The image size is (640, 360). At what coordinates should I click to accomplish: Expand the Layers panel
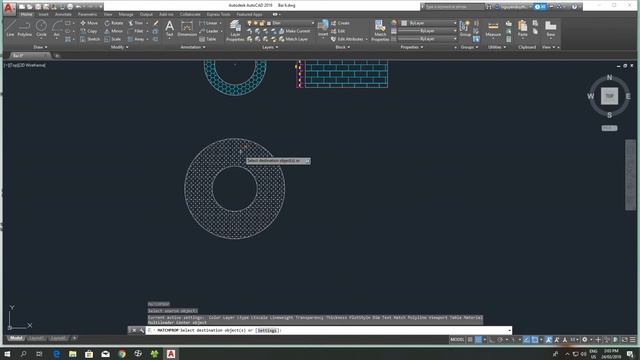(x=270, y=47)
